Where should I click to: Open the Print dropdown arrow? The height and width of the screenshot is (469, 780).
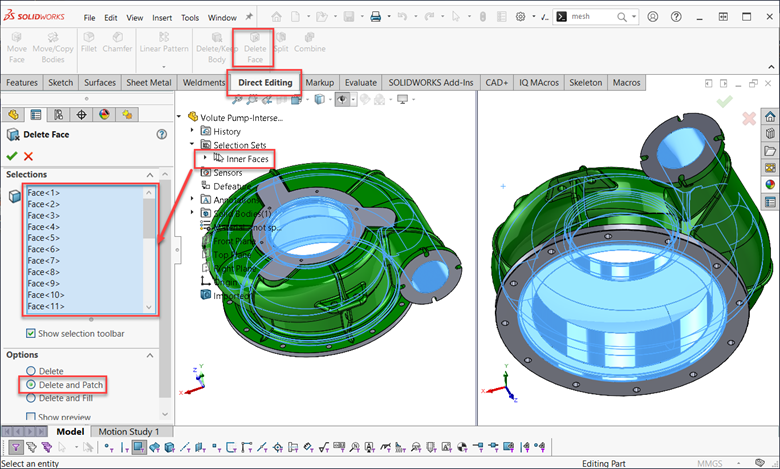(389, 17)
